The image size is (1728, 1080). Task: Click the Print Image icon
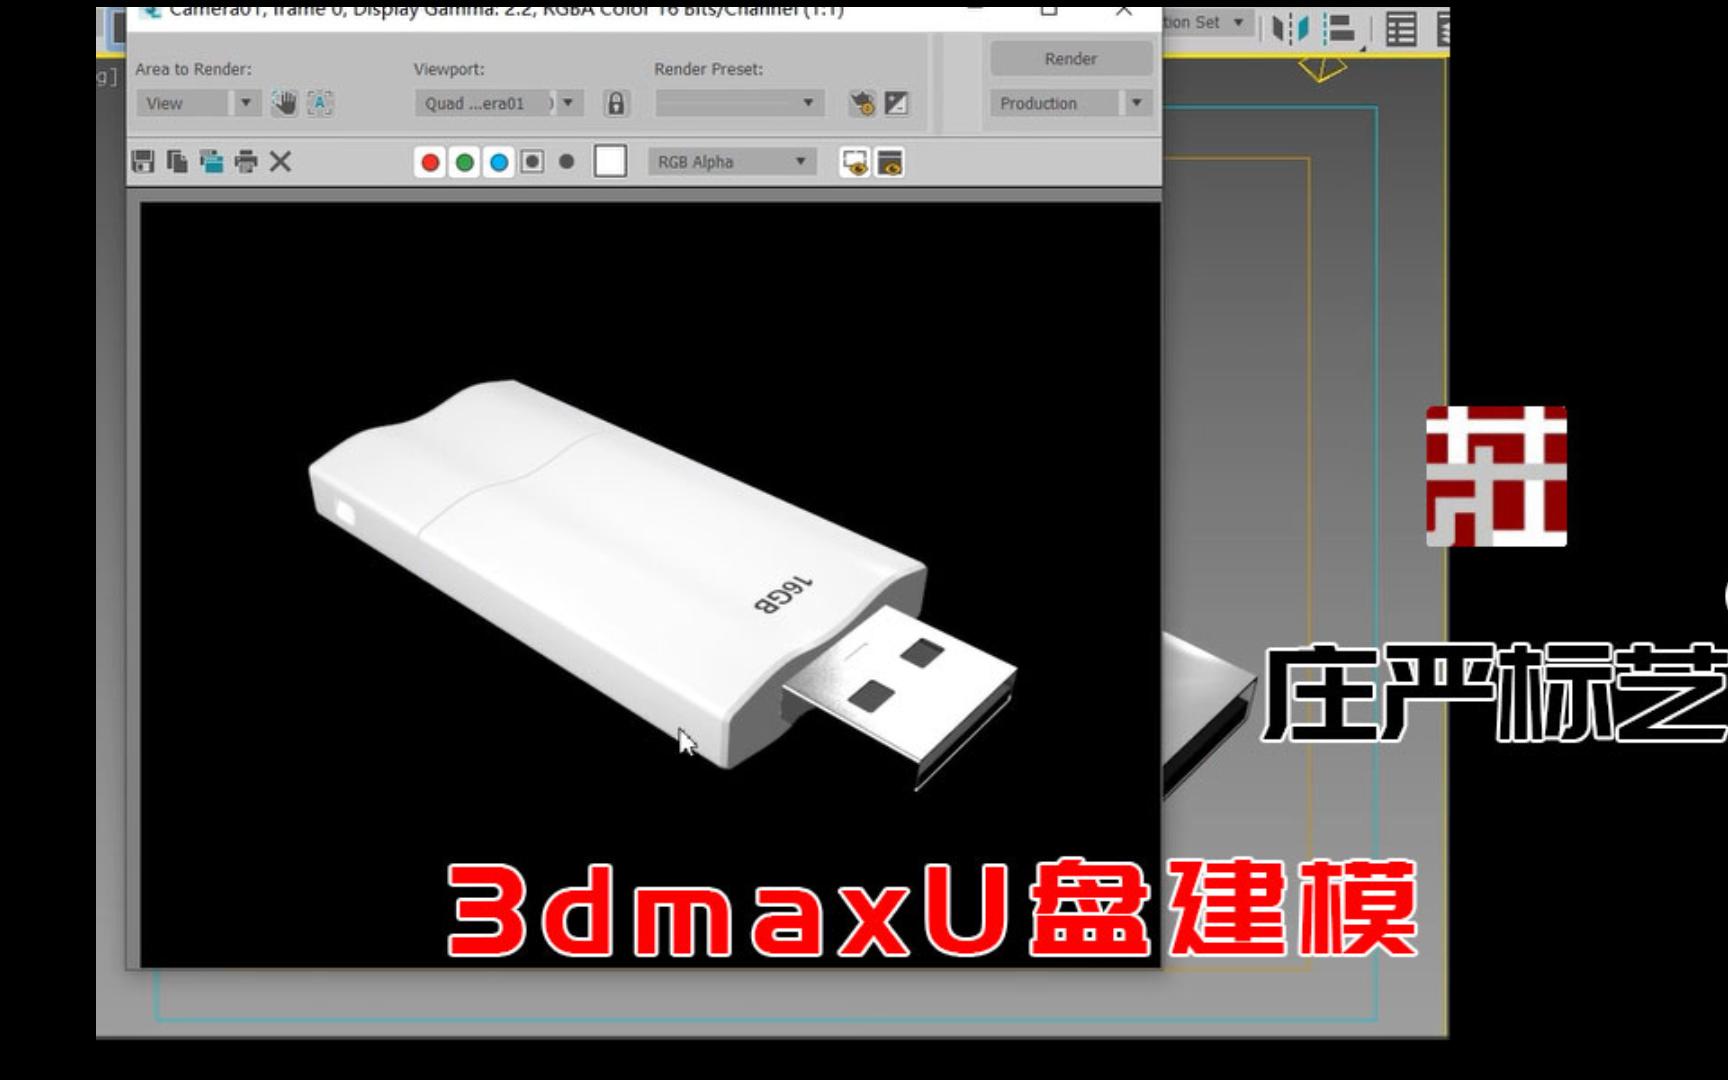(x=246, y=162)
